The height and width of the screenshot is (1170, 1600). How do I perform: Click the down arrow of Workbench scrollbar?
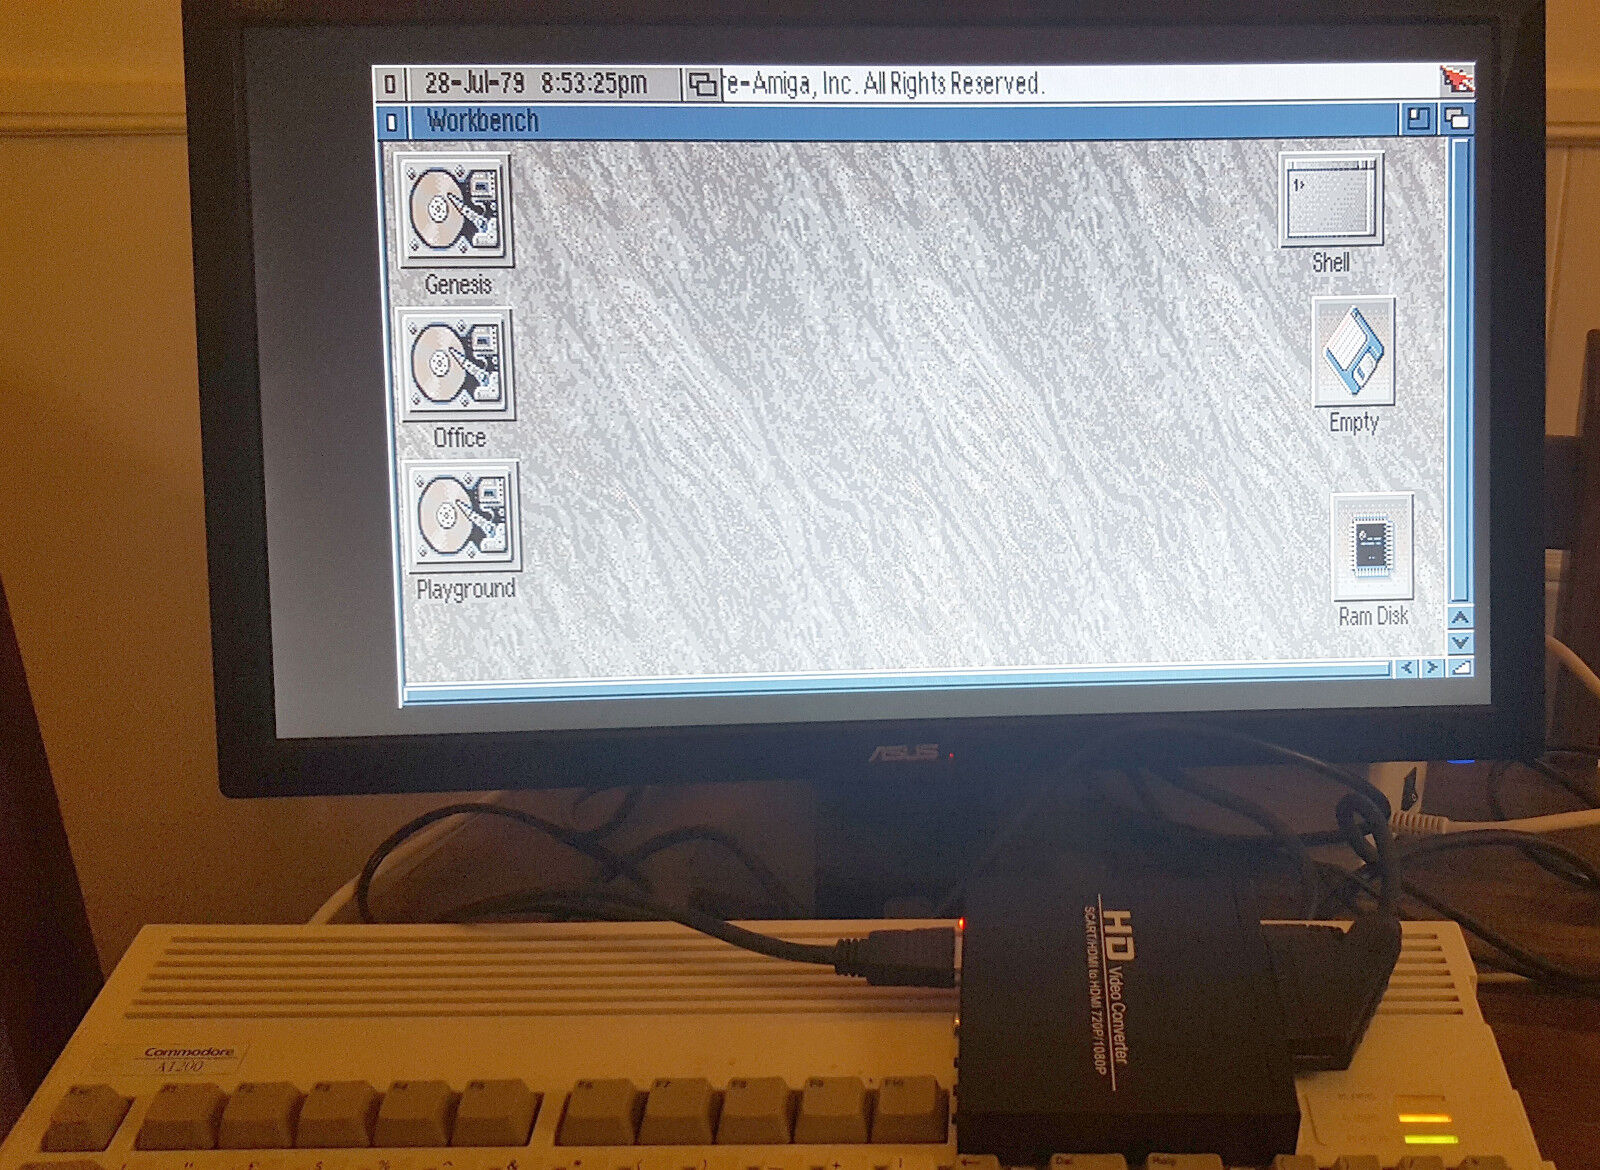point(1460,642)
